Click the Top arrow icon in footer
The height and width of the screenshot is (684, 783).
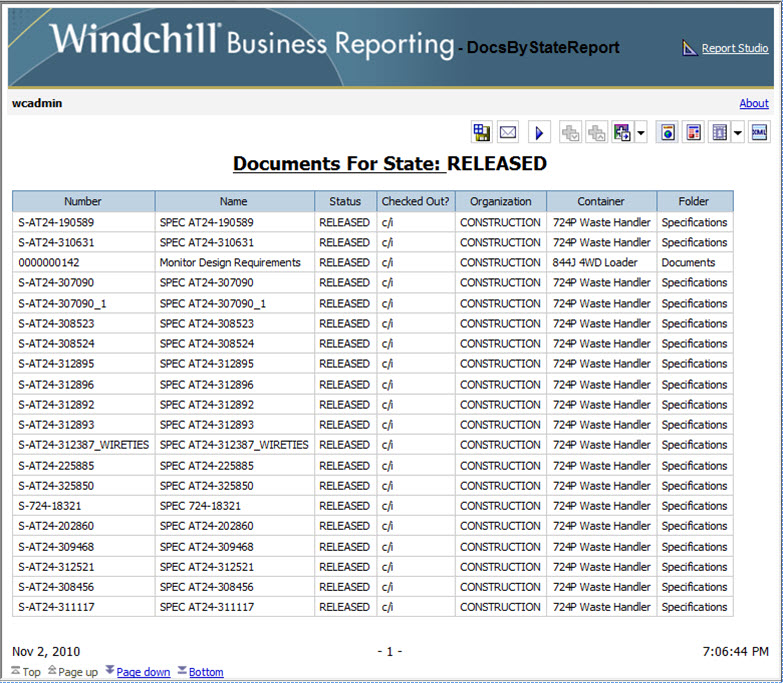(x=16, y=671)
